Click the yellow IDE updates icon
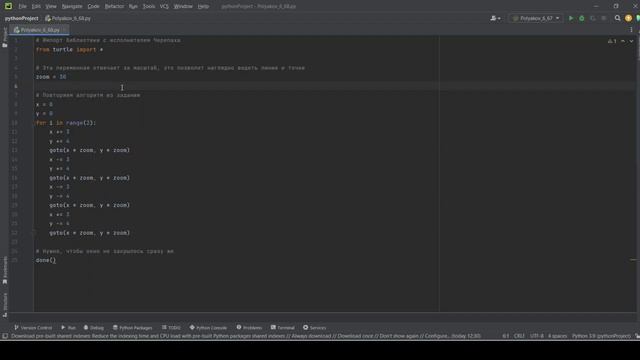The image size is (640, 360). coord(628,18)
